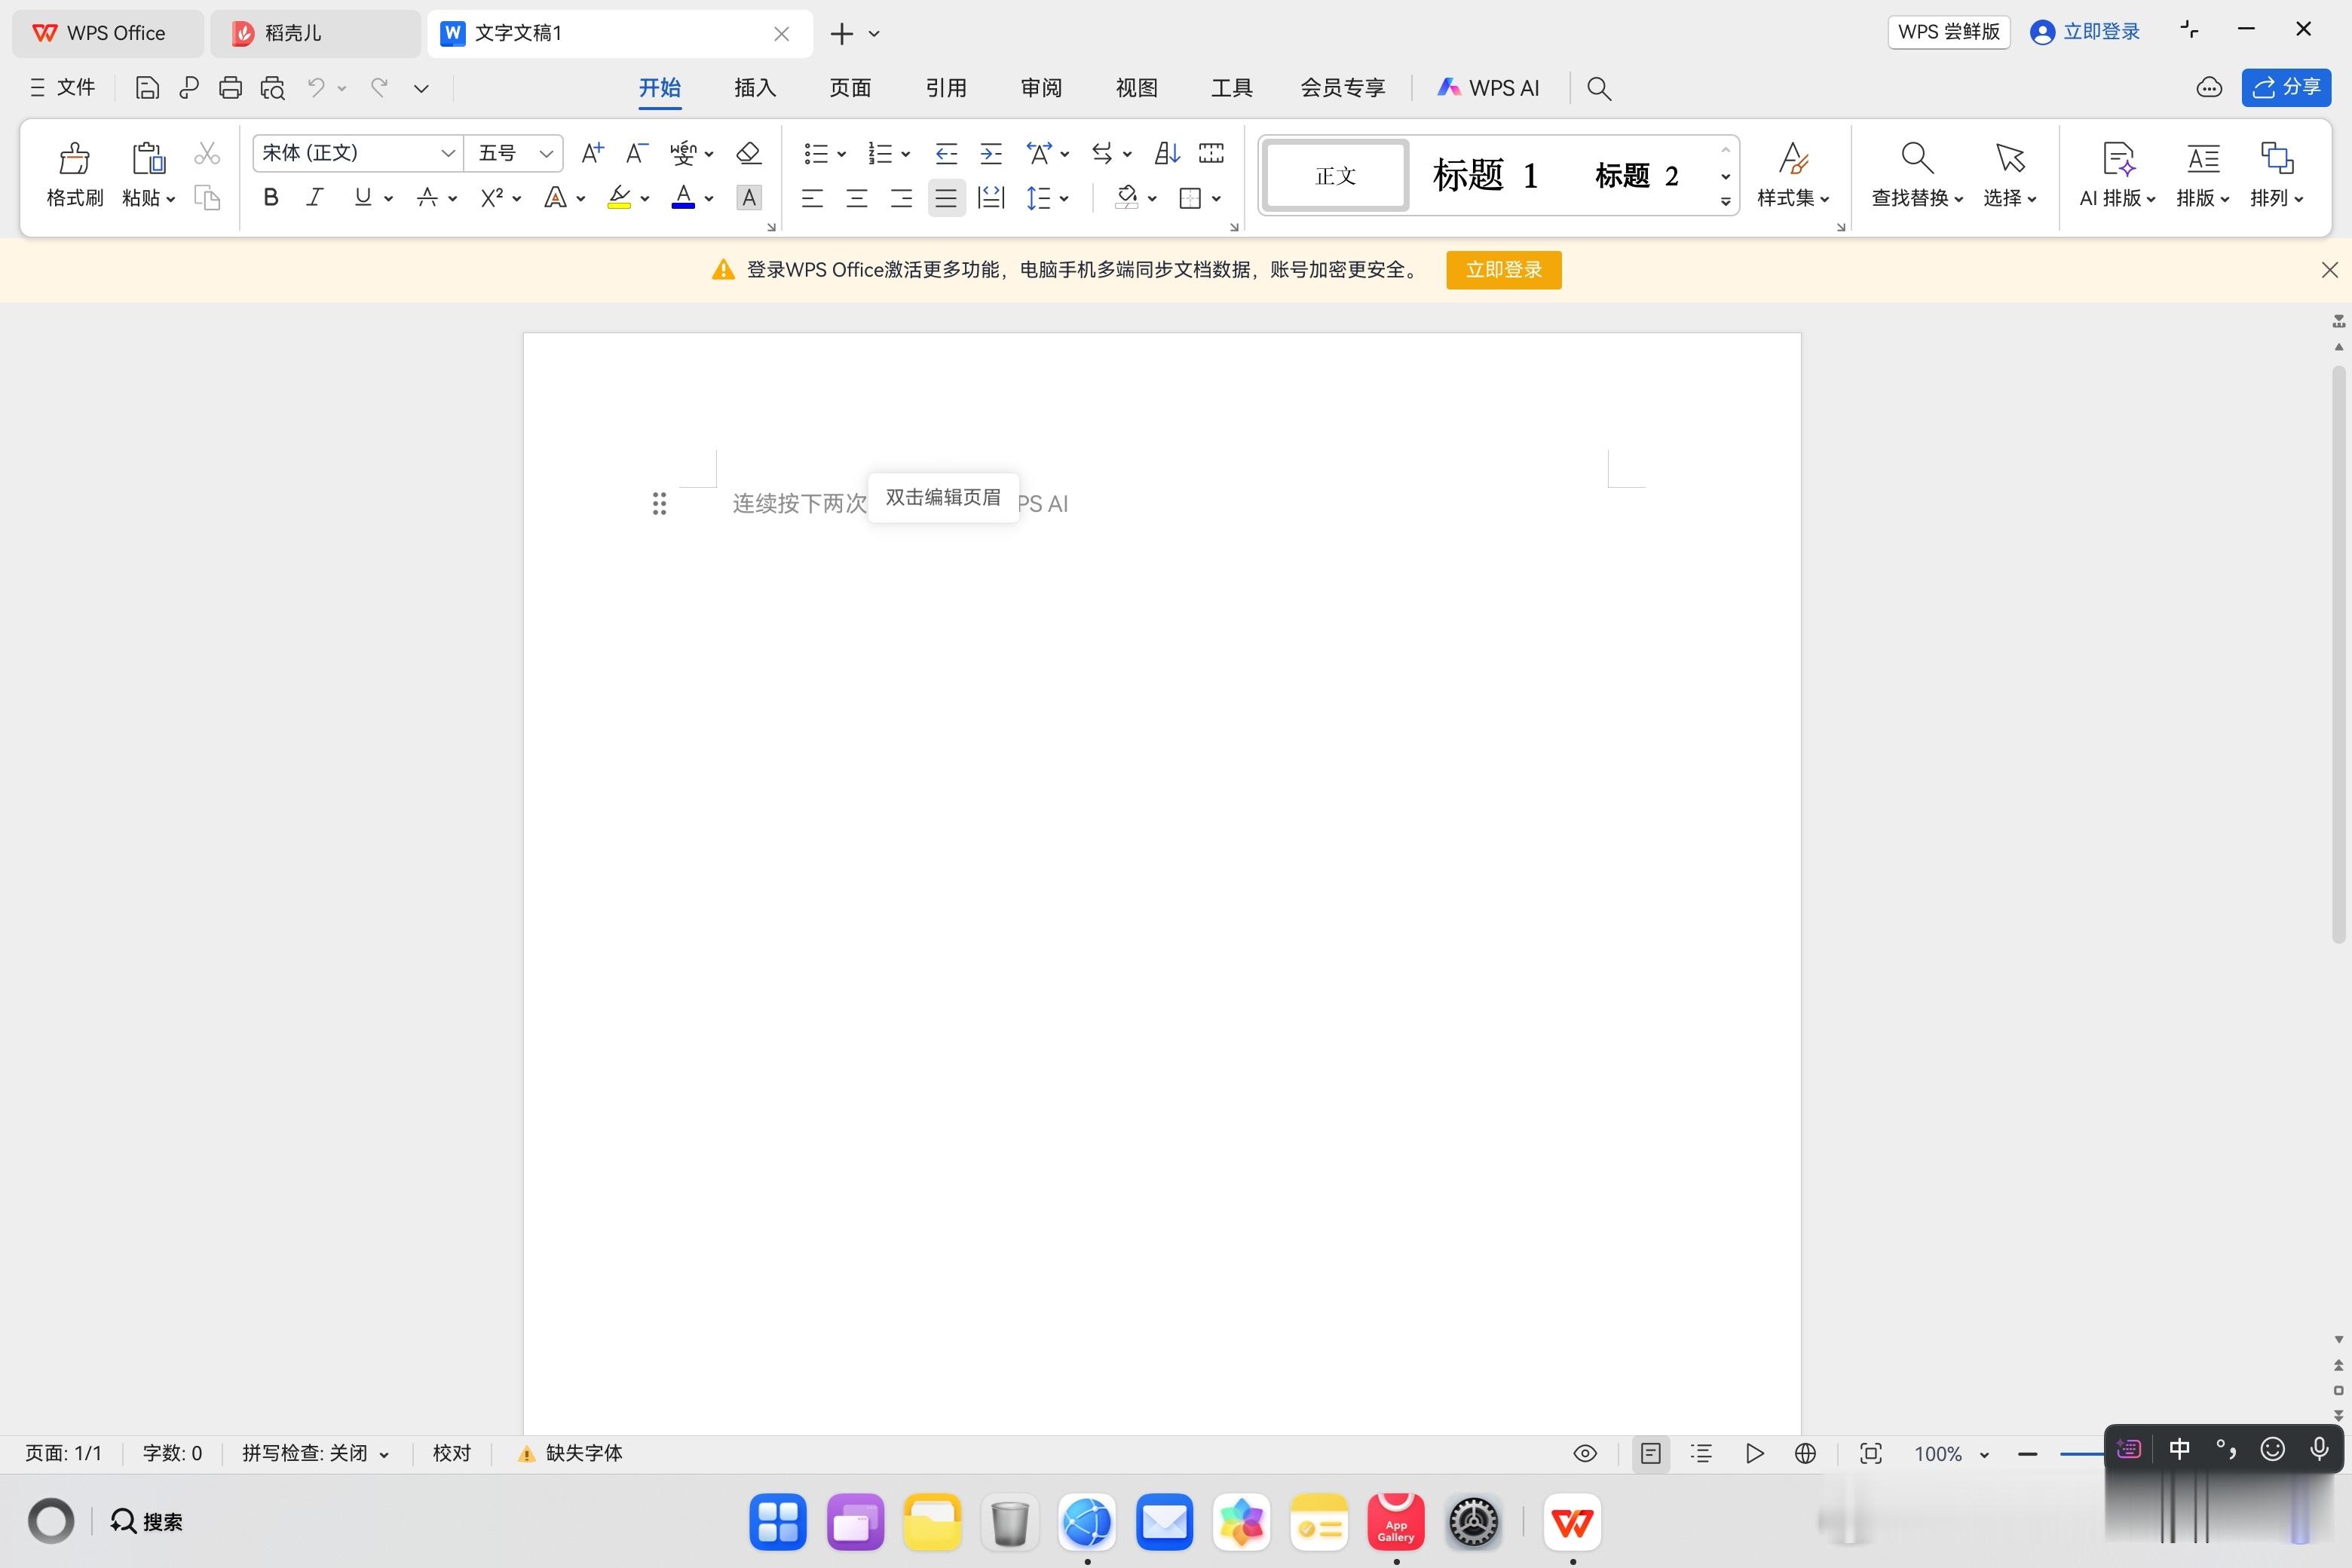
Task: Open the web layout globe icon in status bar
Action: point(1805,1453)
